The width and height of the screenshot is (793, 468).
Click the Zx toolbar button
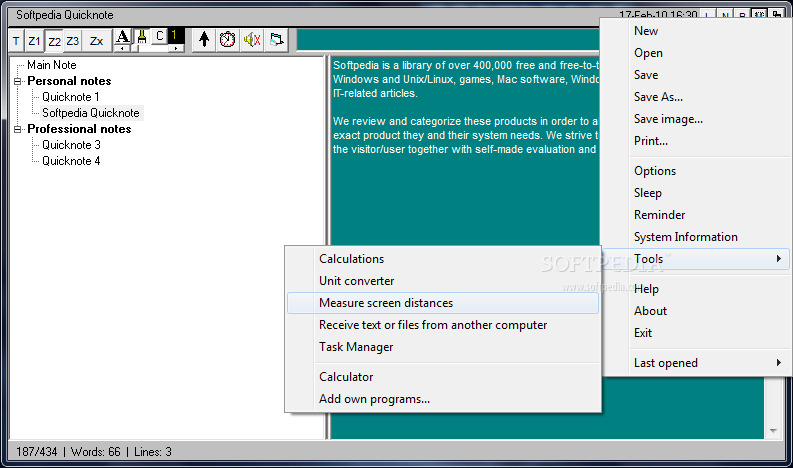tap(96, 41)
